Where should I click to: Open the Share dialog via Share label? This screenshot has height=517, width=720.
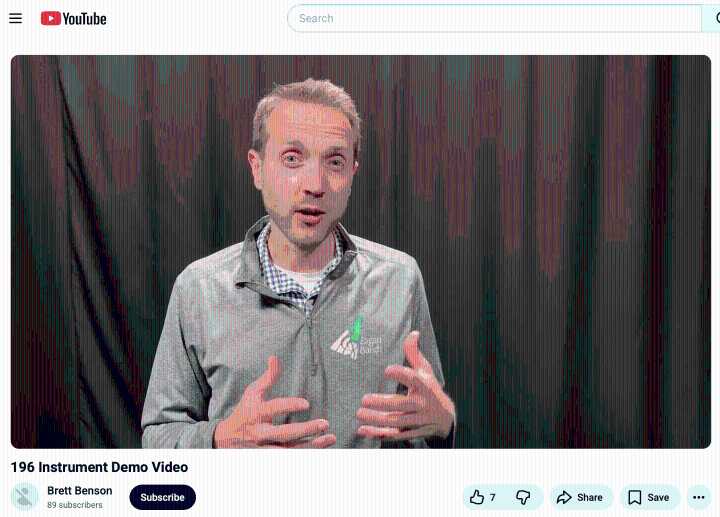[x=590, y=497]
